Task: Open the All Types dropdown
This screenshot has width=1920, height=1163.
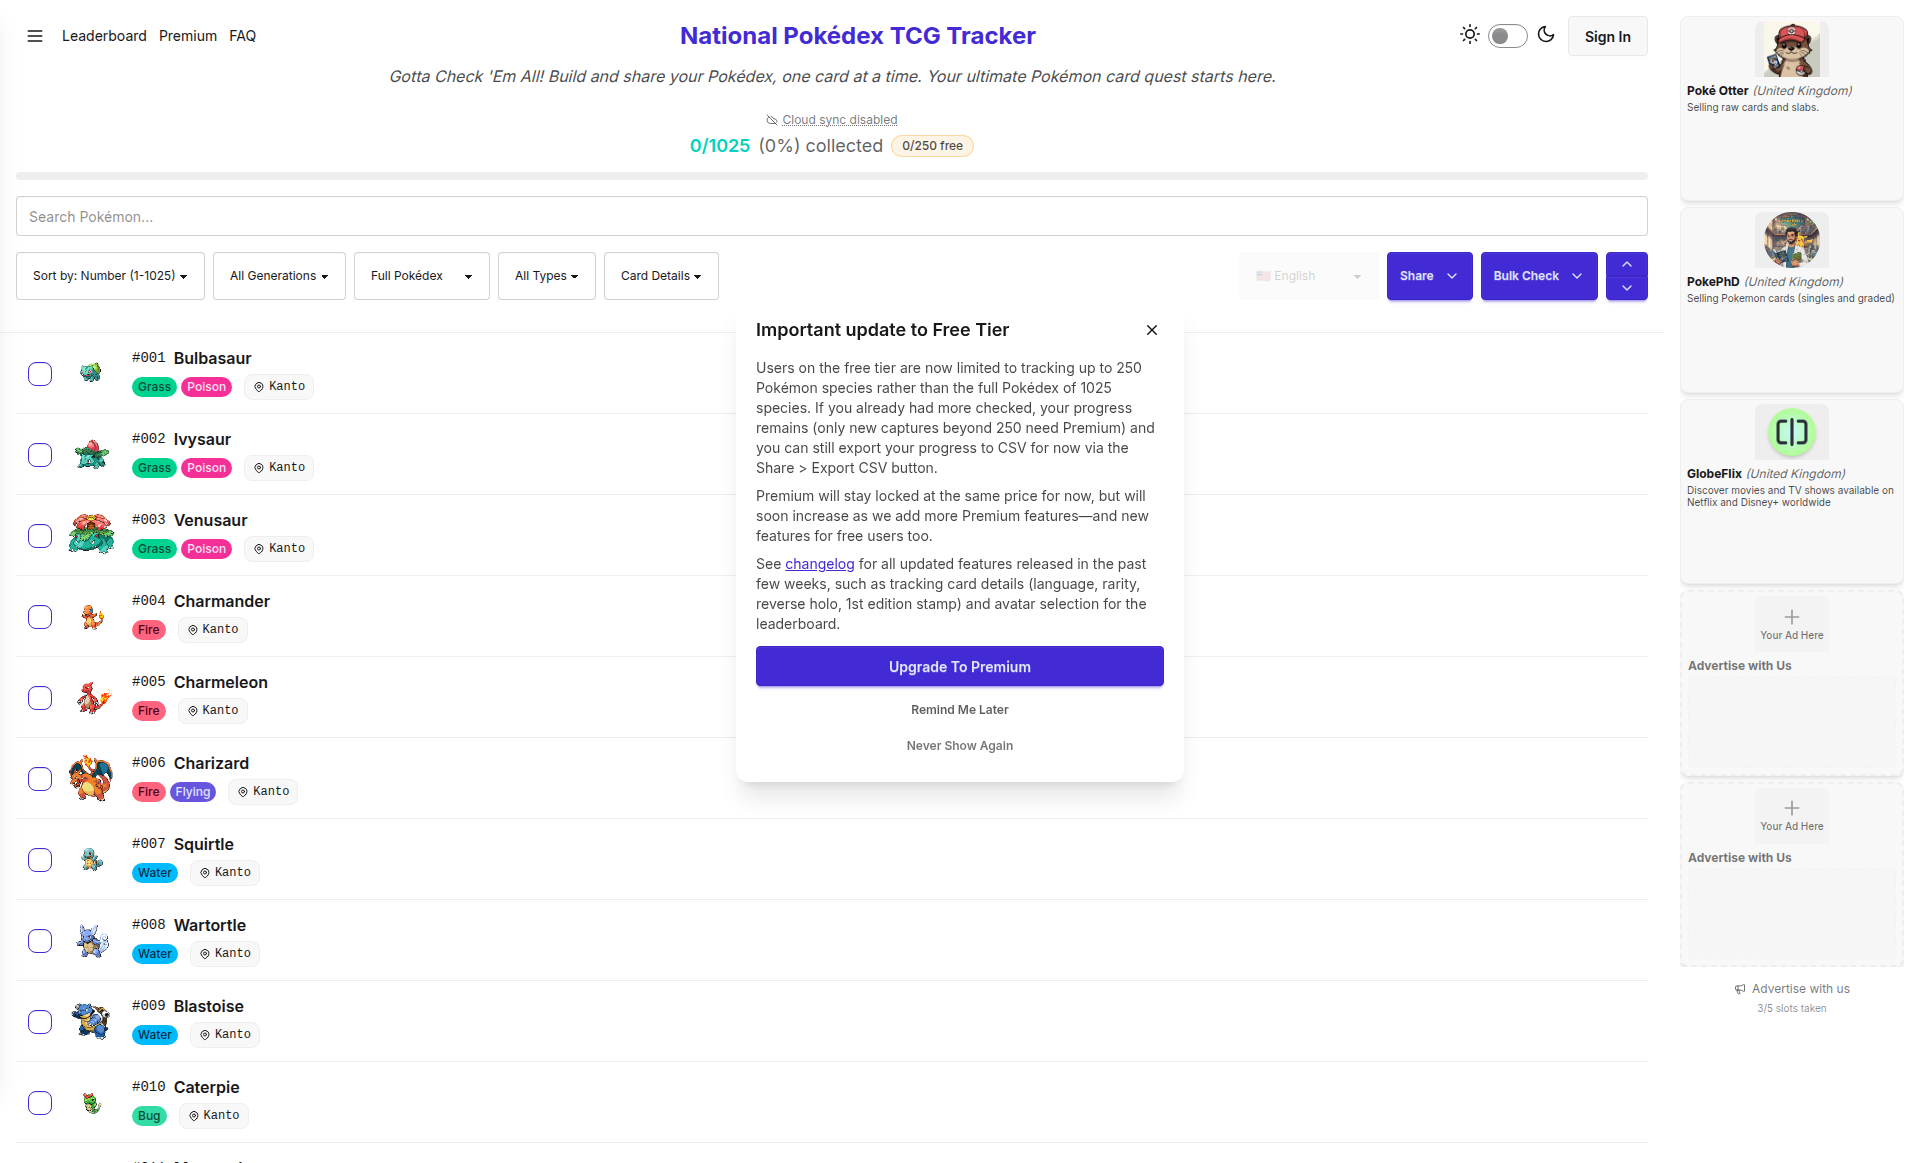Action: pyautogui.click(x=547, y=276)
